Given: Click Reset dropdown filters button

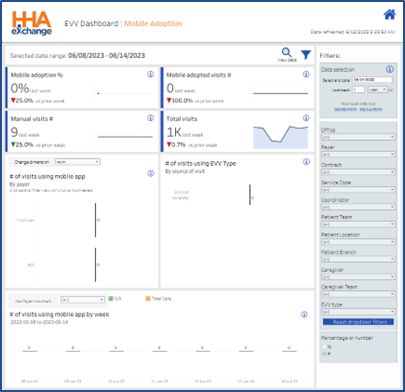Looking at the screenshot, I should 358,322.
